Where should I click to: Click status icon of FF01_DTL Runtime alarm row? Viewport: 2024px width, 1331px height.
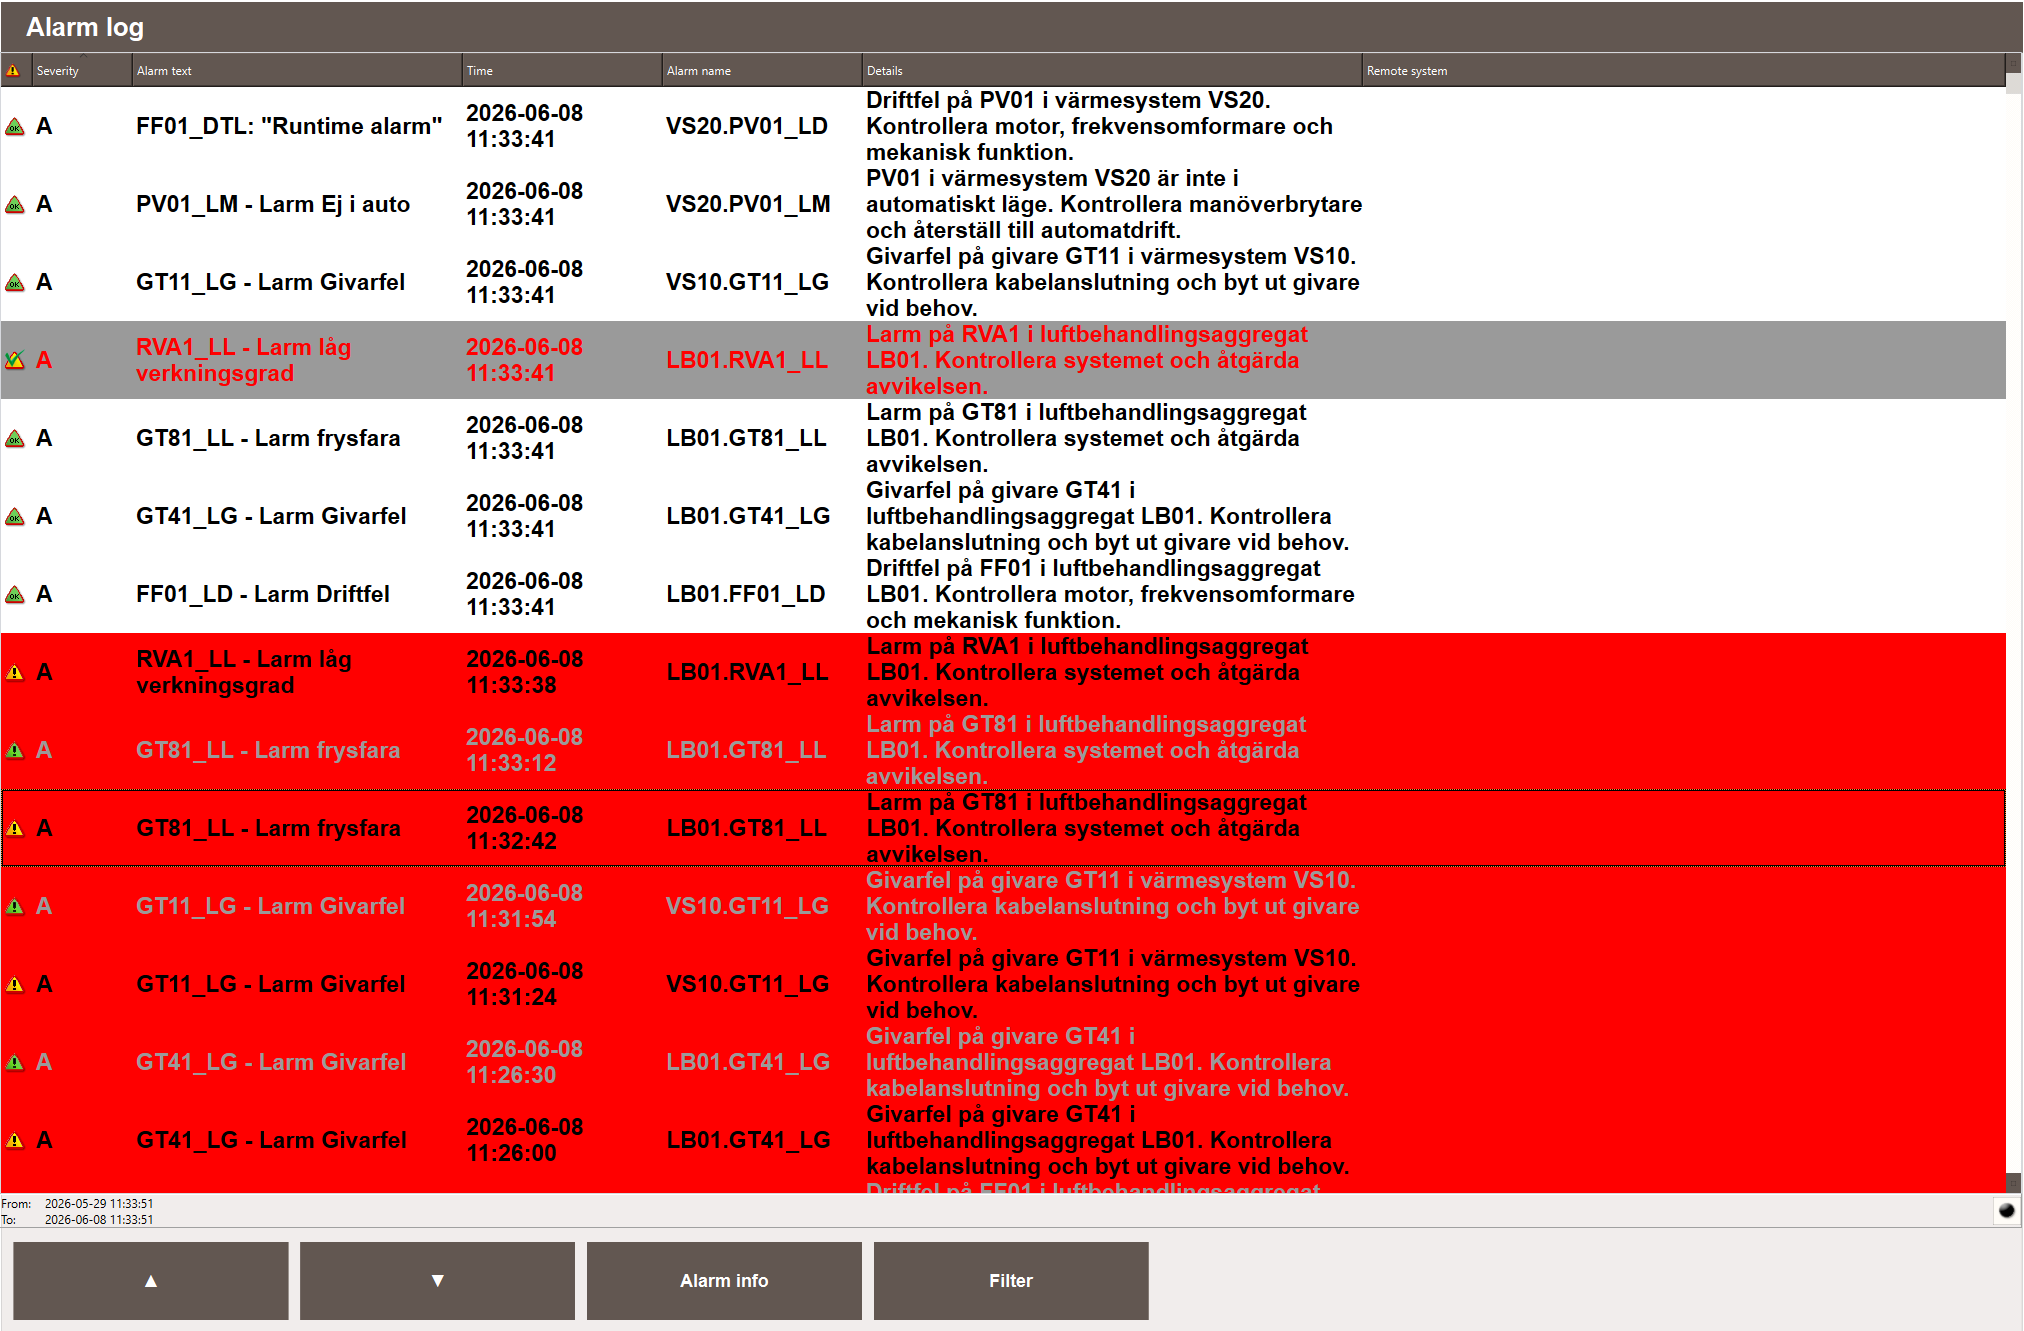pos(15,127)
